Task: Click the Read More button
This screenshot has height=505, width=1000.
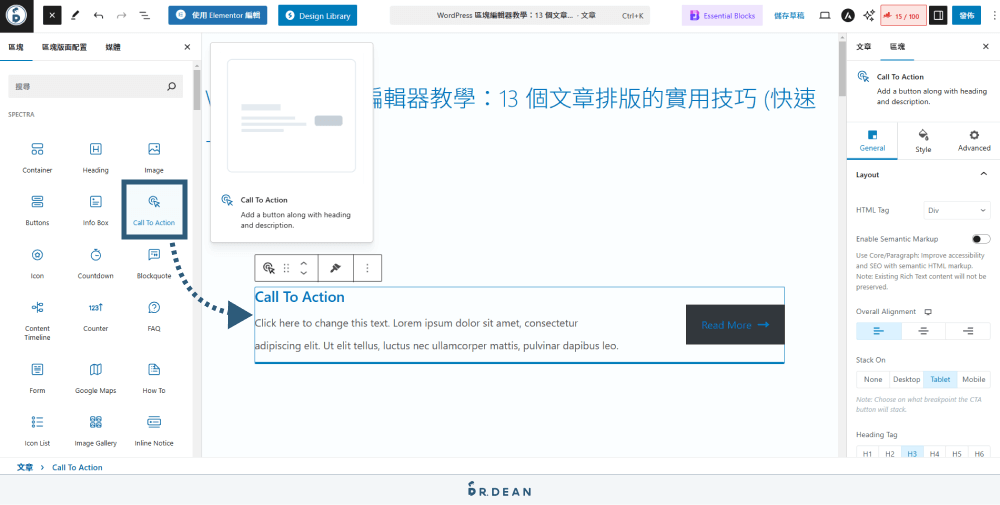Action: coord(735,325)
